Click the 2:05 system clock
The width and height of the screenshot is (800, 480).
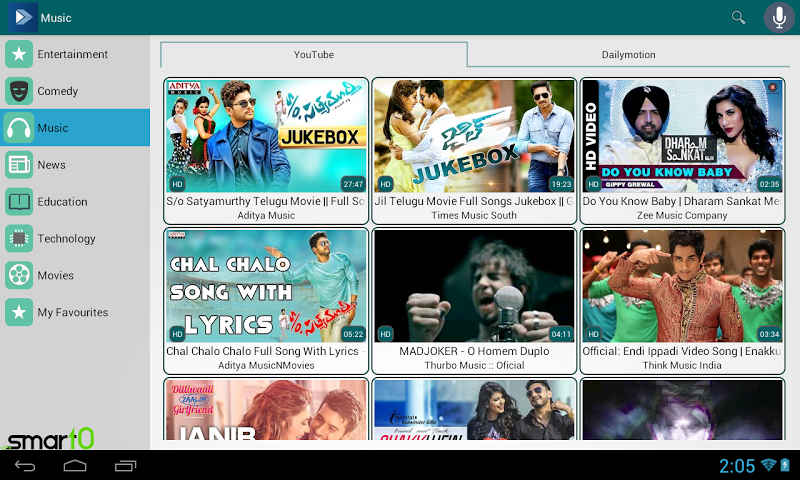tap(737, 465)
